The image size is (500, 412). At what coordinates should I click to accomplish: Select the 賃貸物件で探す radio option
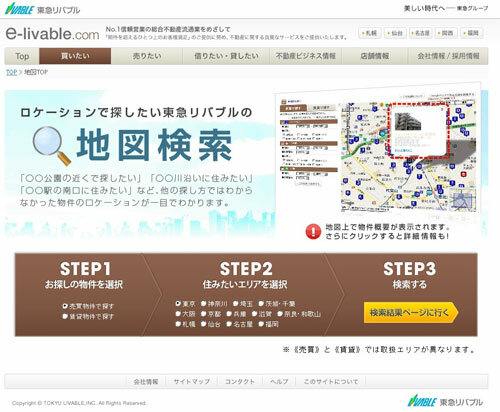coord(65,316)
